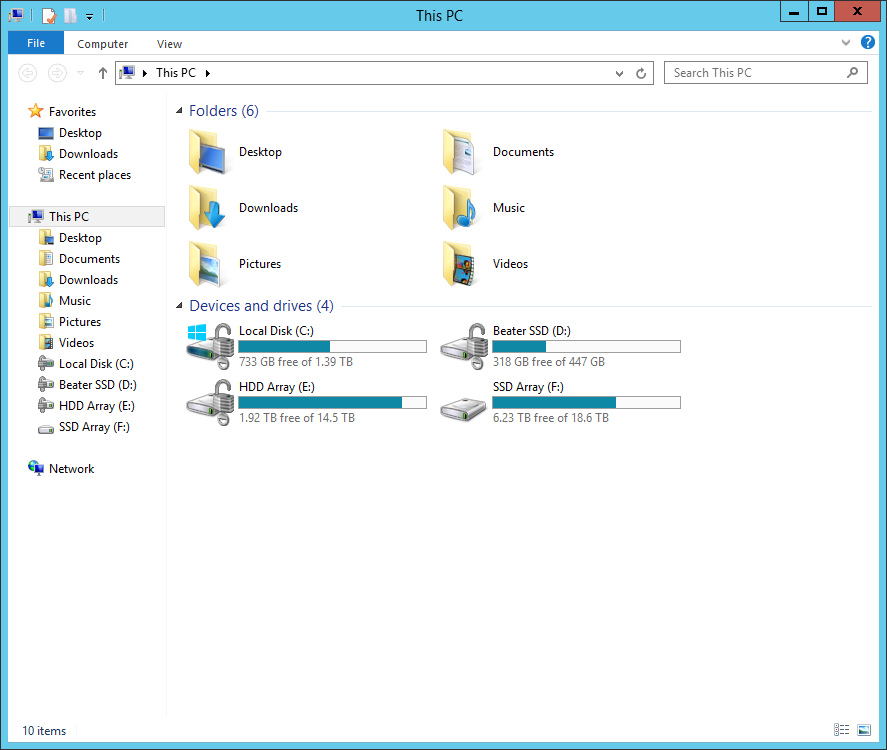
Task: Switch to the View ribbon tab
Action: (169, 44)
